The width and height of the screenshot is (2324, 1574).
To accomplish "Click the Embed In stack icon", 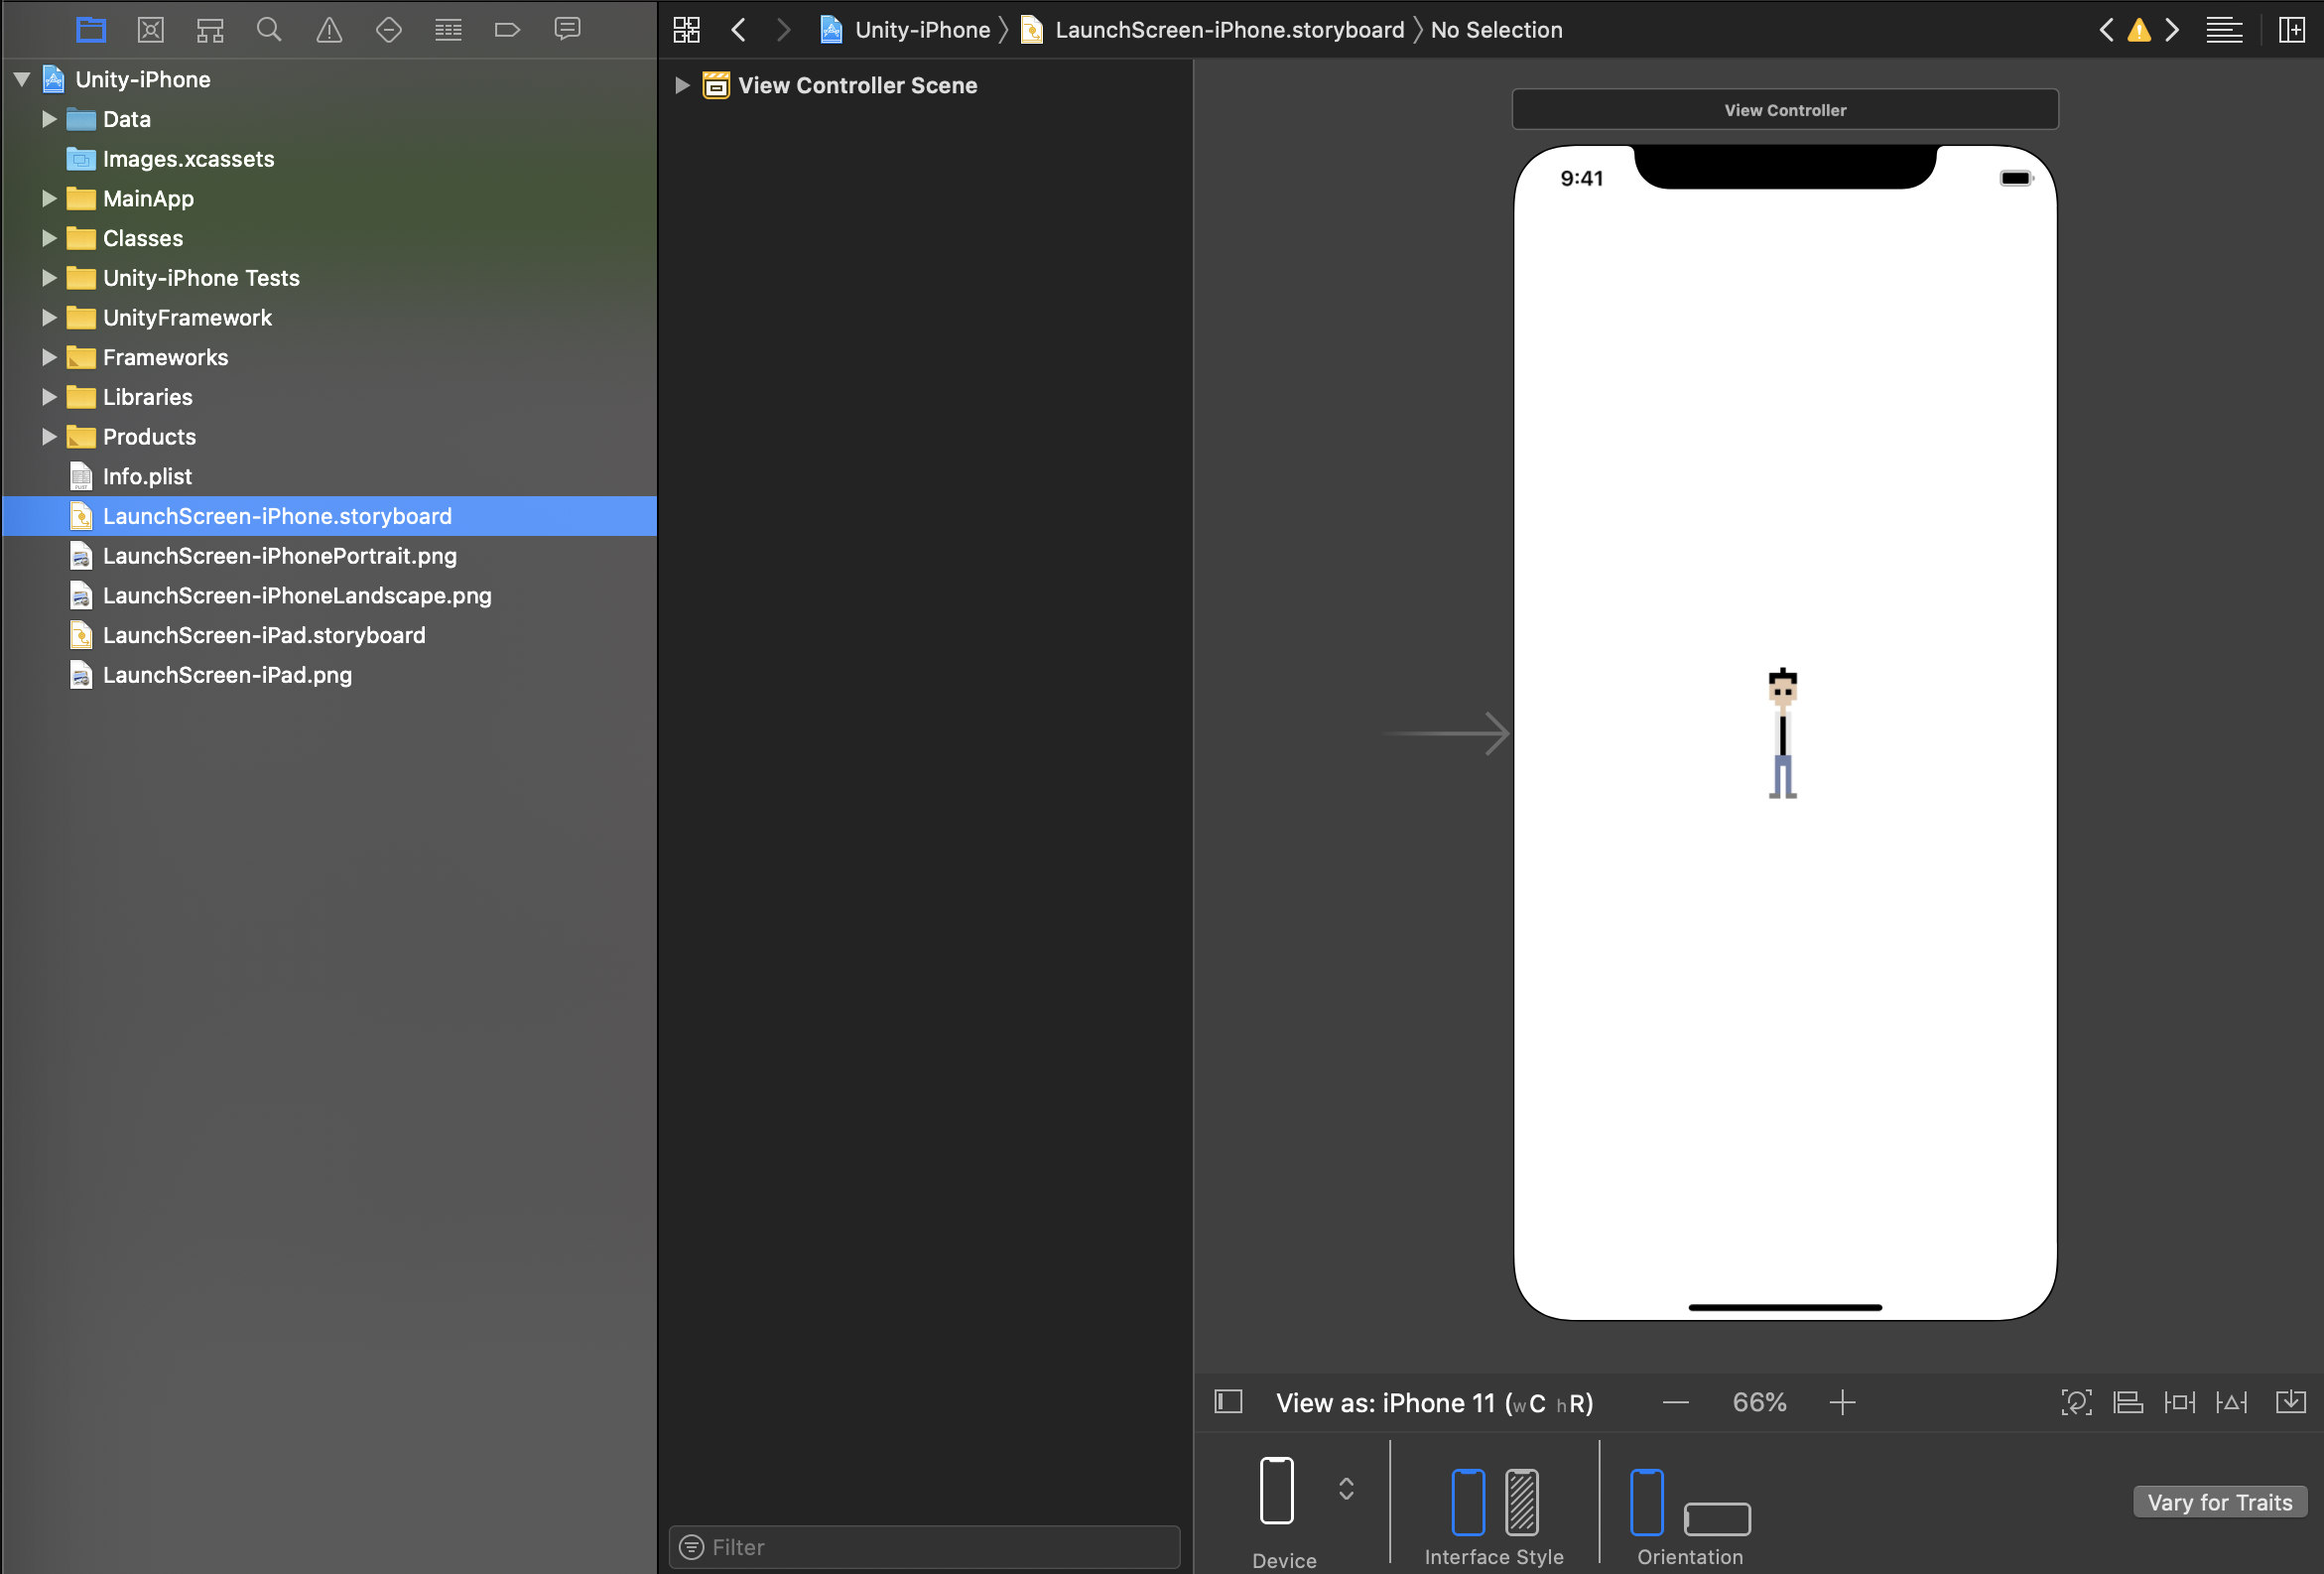I will click(2290, 1402).
